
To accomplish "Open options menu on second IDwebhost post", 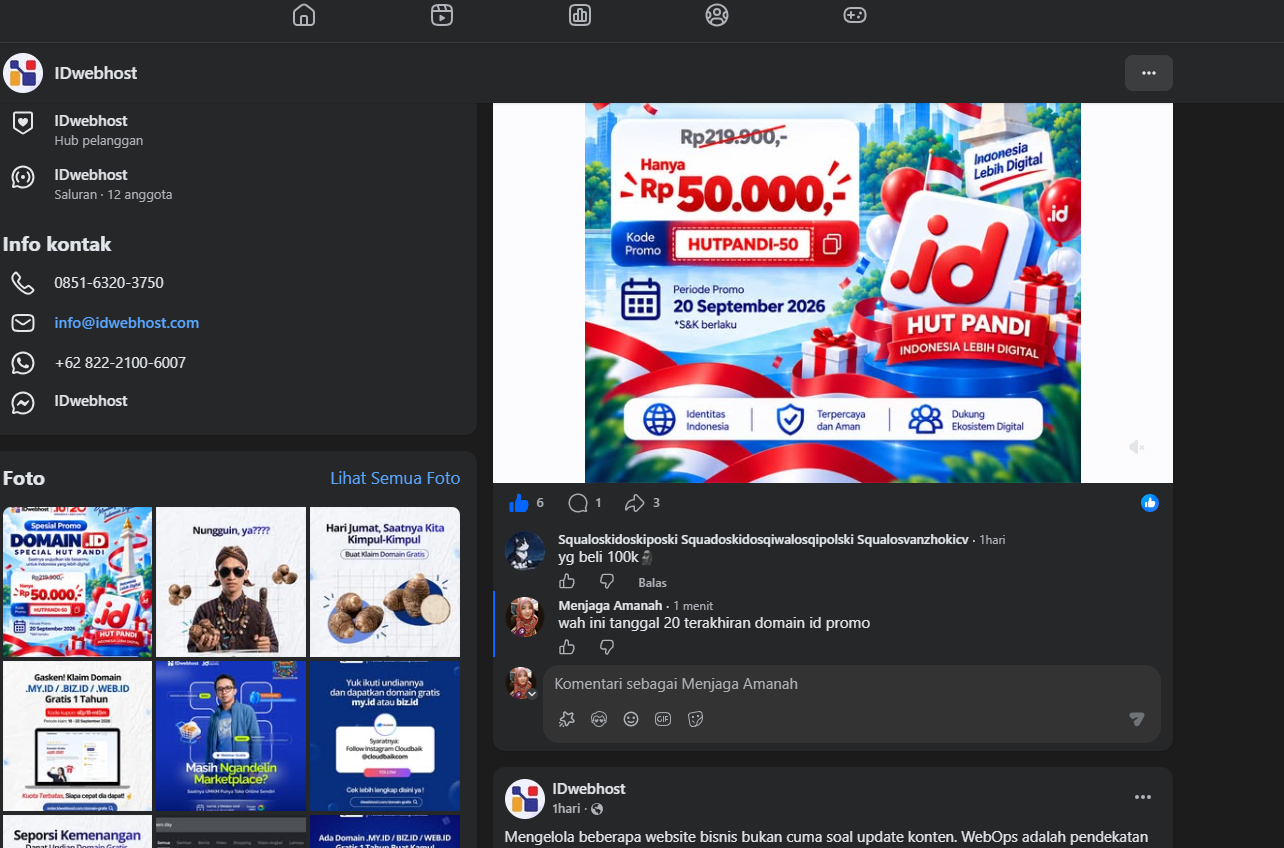I will coord(1143,798).
